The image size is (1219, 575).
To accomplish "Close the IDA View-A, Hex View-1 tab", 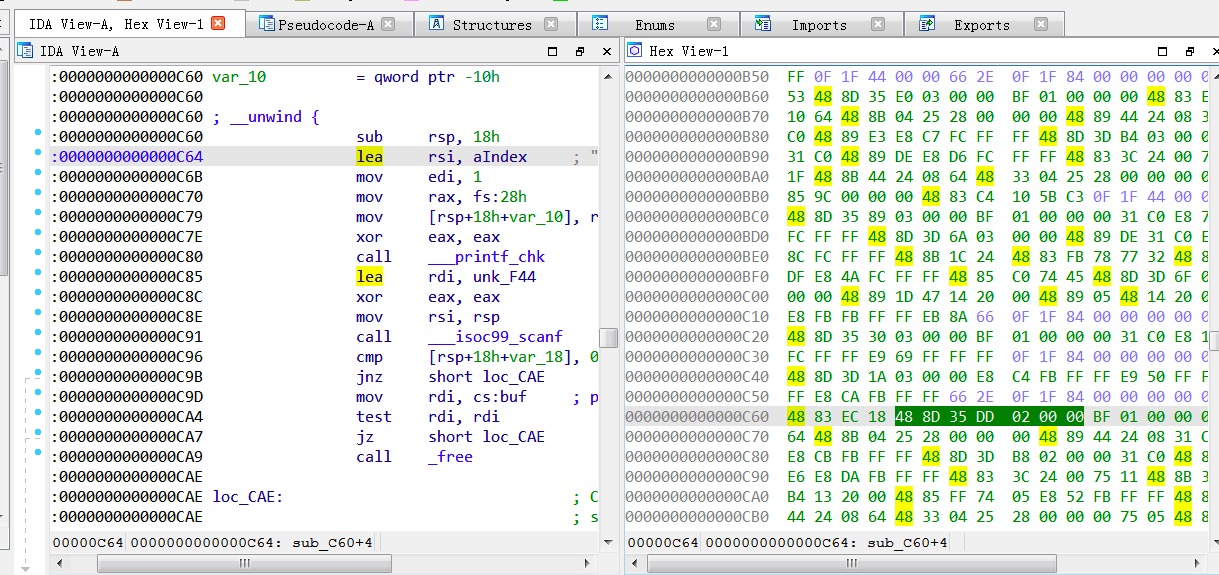I will coord(218,23).
